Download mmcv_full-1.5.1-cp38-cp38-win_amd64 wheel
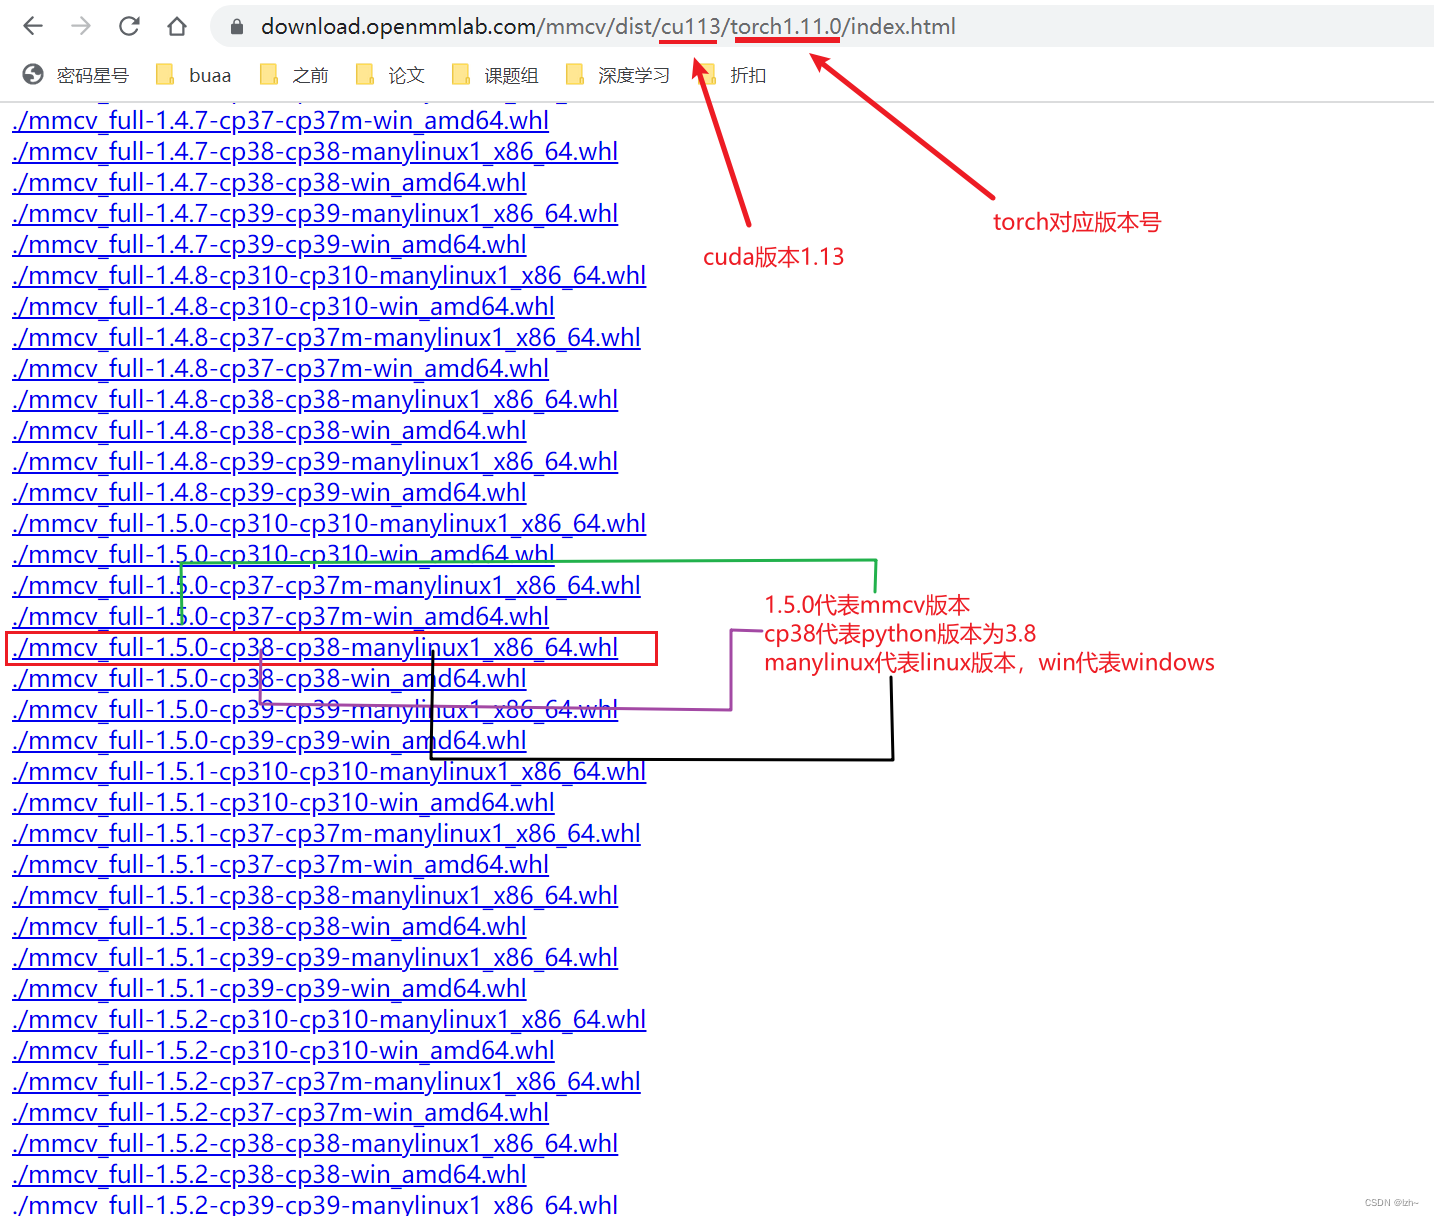The width and height of the screenshot is (1434, 1216). 268,926
